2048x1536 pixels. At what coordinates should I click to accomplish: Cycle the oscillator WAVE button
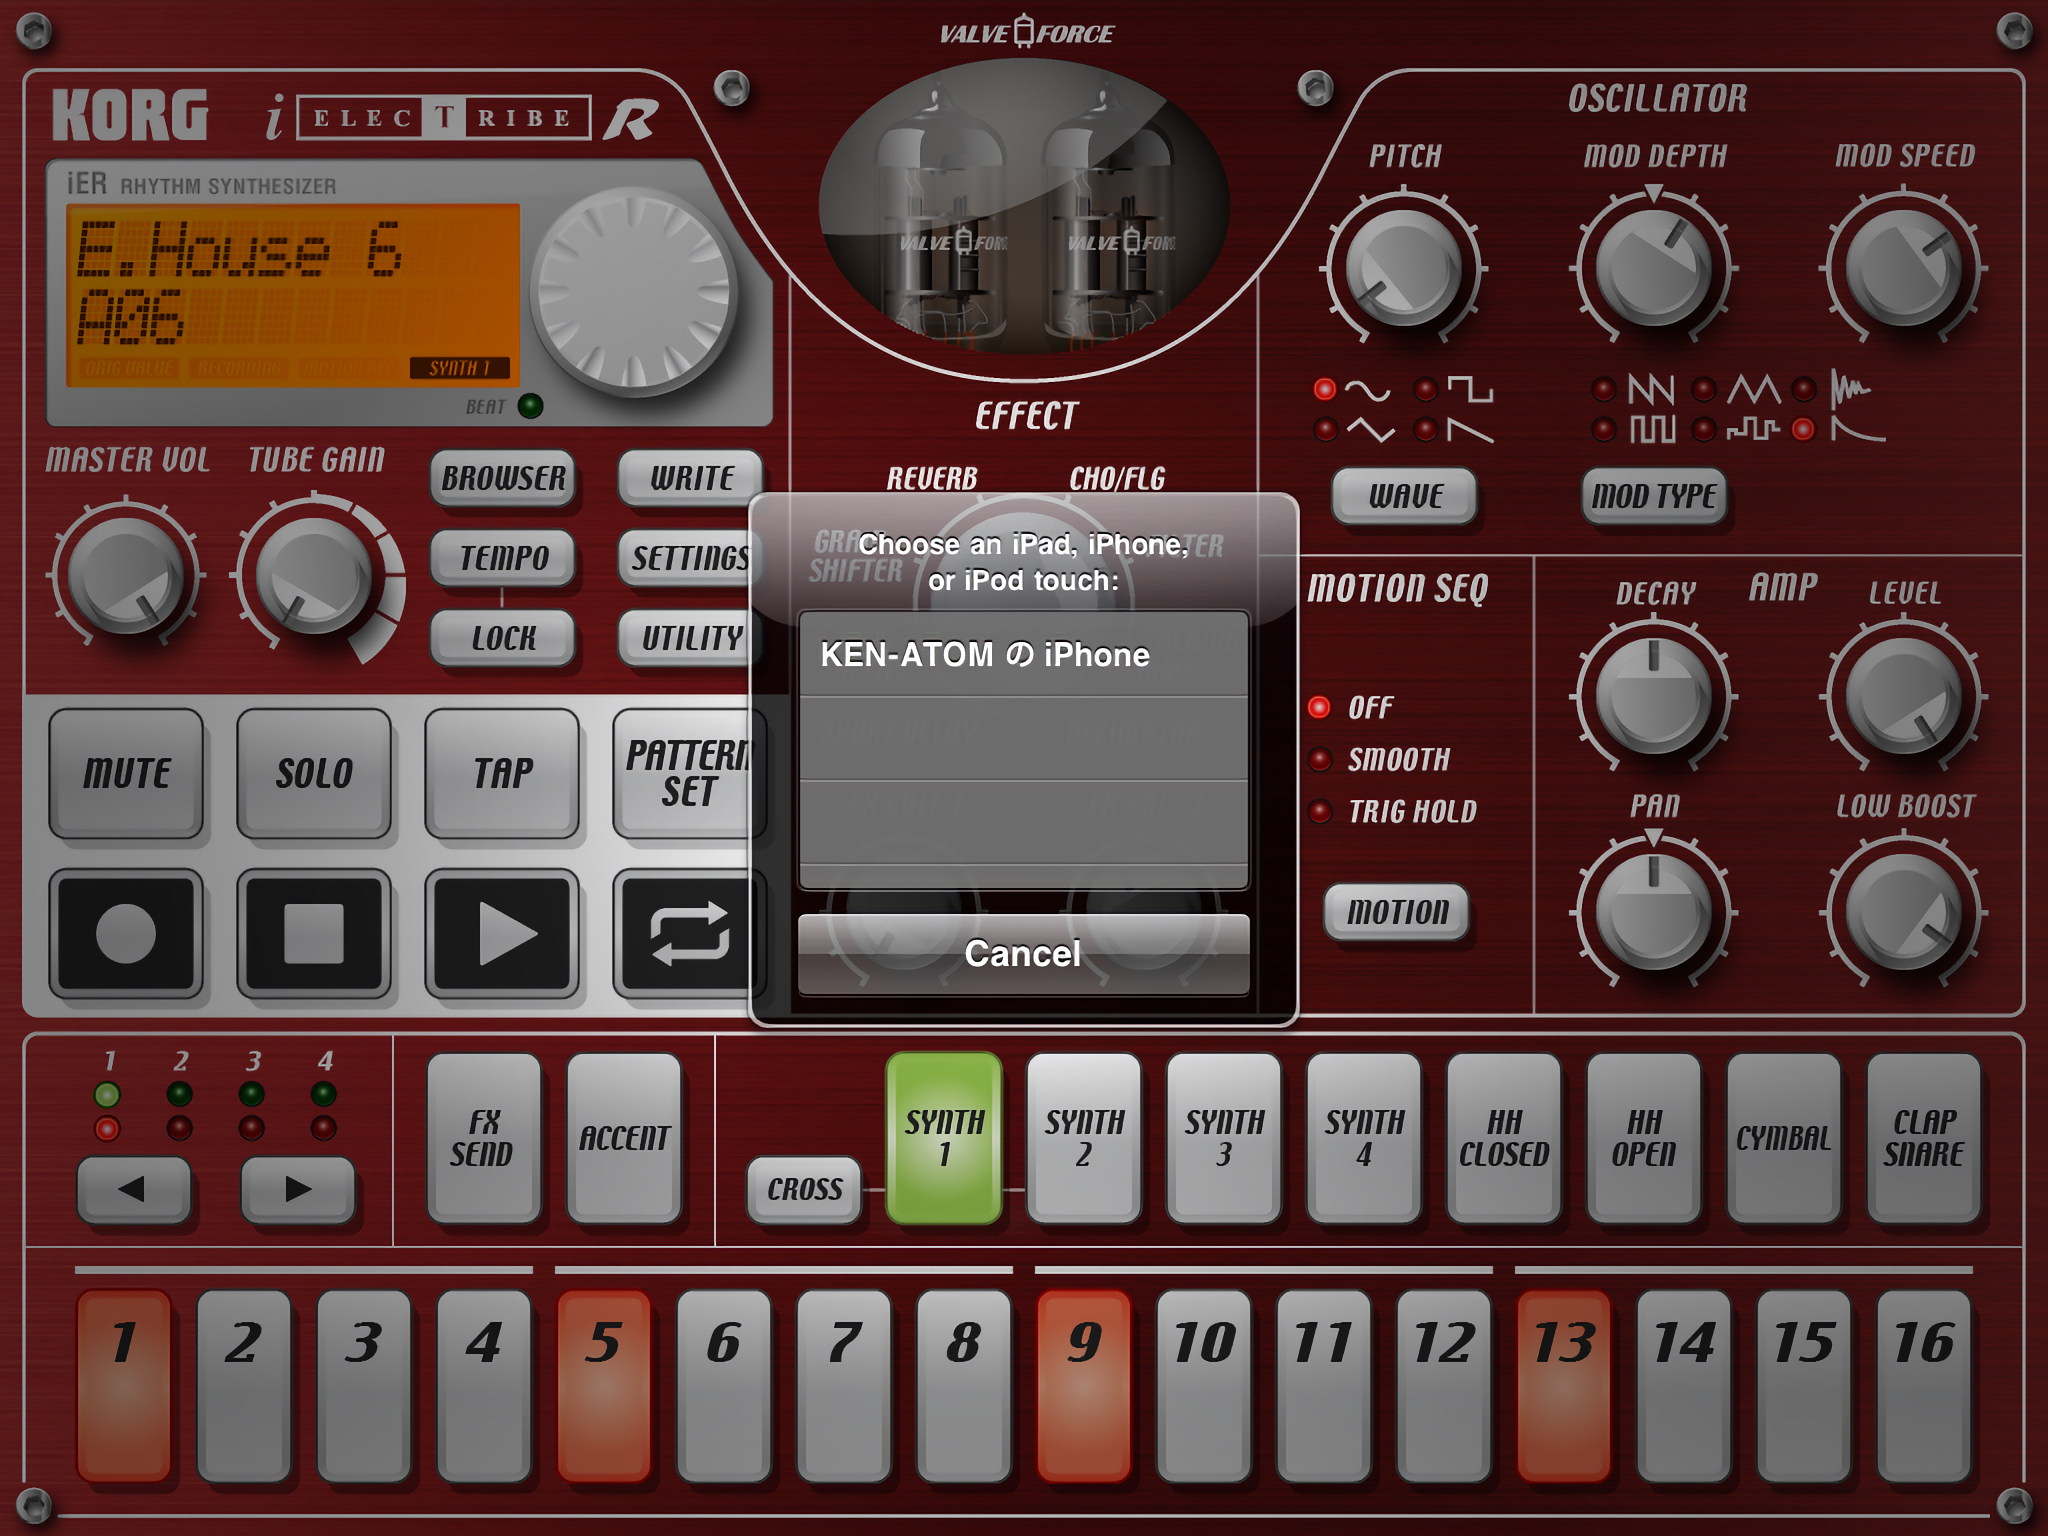pyautogui.click(x=1405, y=496)
